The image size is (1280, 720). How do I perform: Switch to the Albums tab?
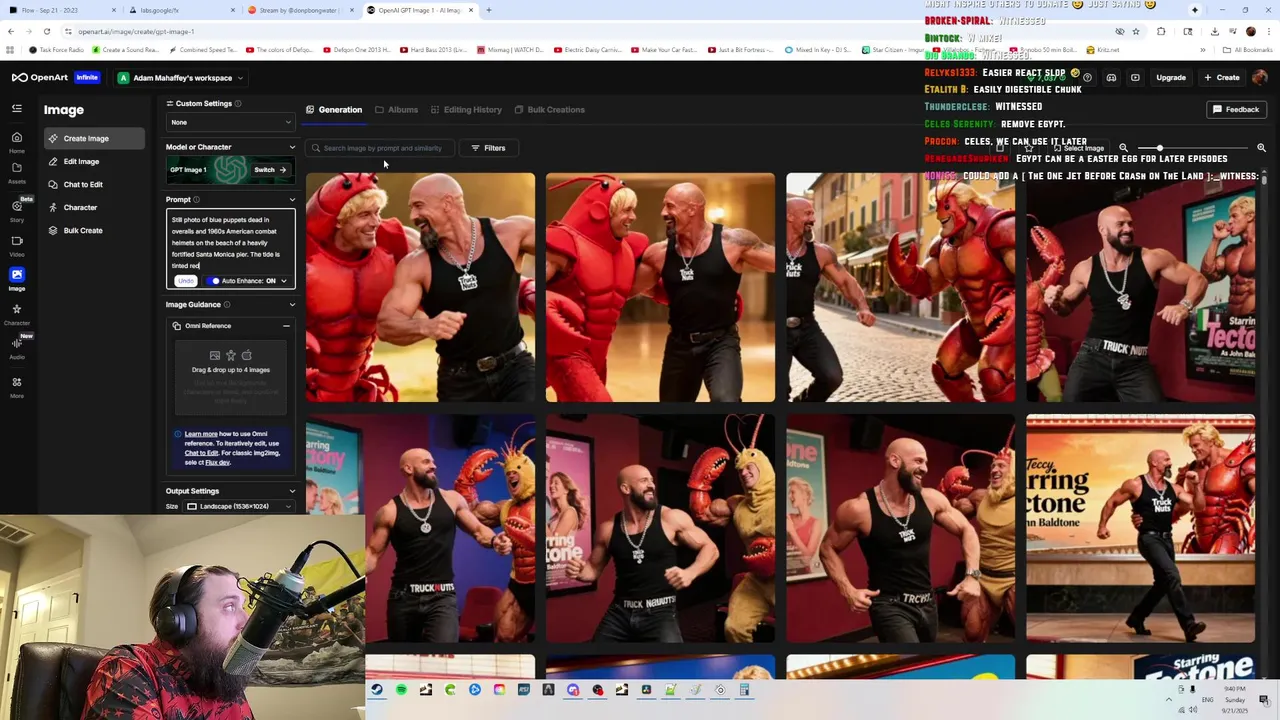coord(396,109)
